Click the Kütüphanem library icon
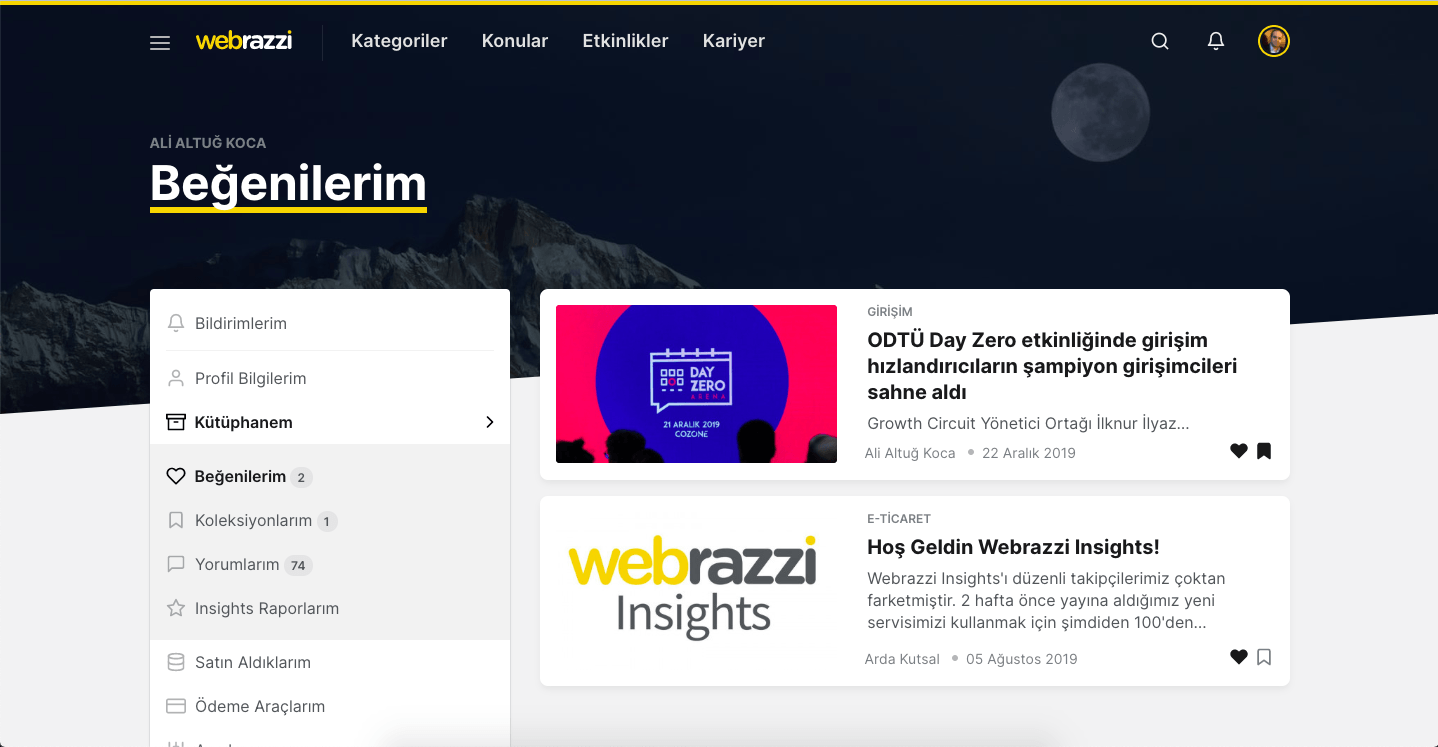 (x=176, y=422)
